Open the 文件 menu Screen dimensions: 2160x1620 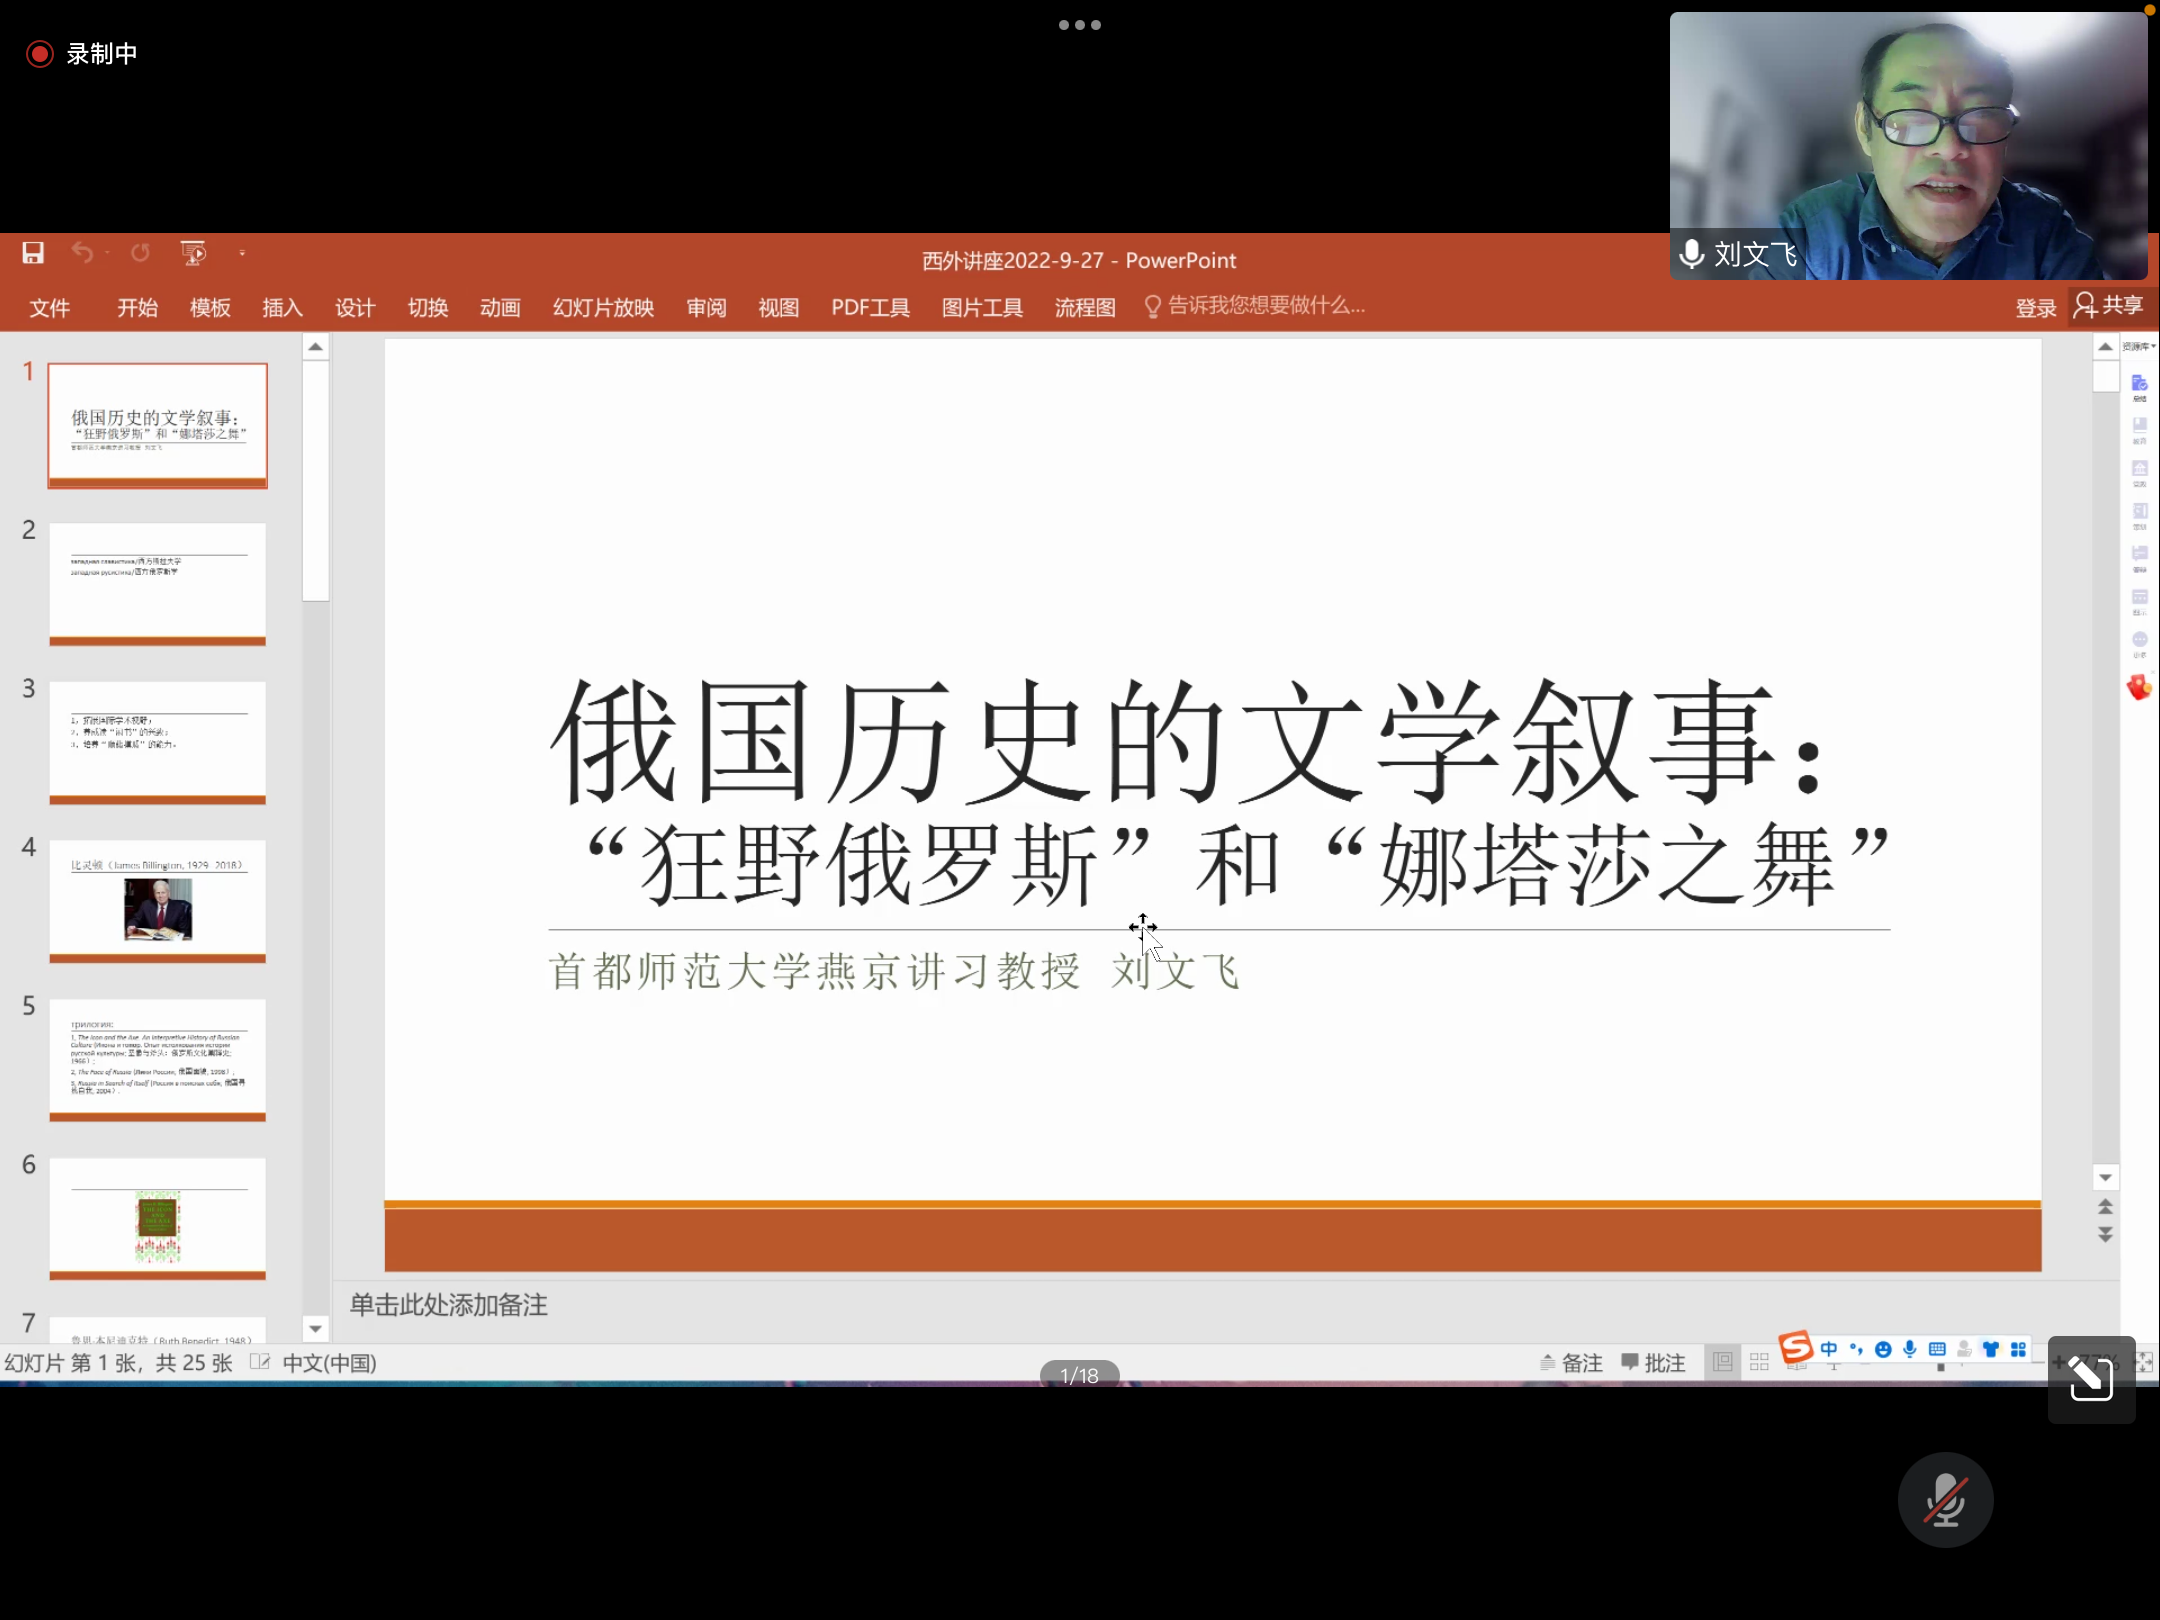(x=49, y=308)
